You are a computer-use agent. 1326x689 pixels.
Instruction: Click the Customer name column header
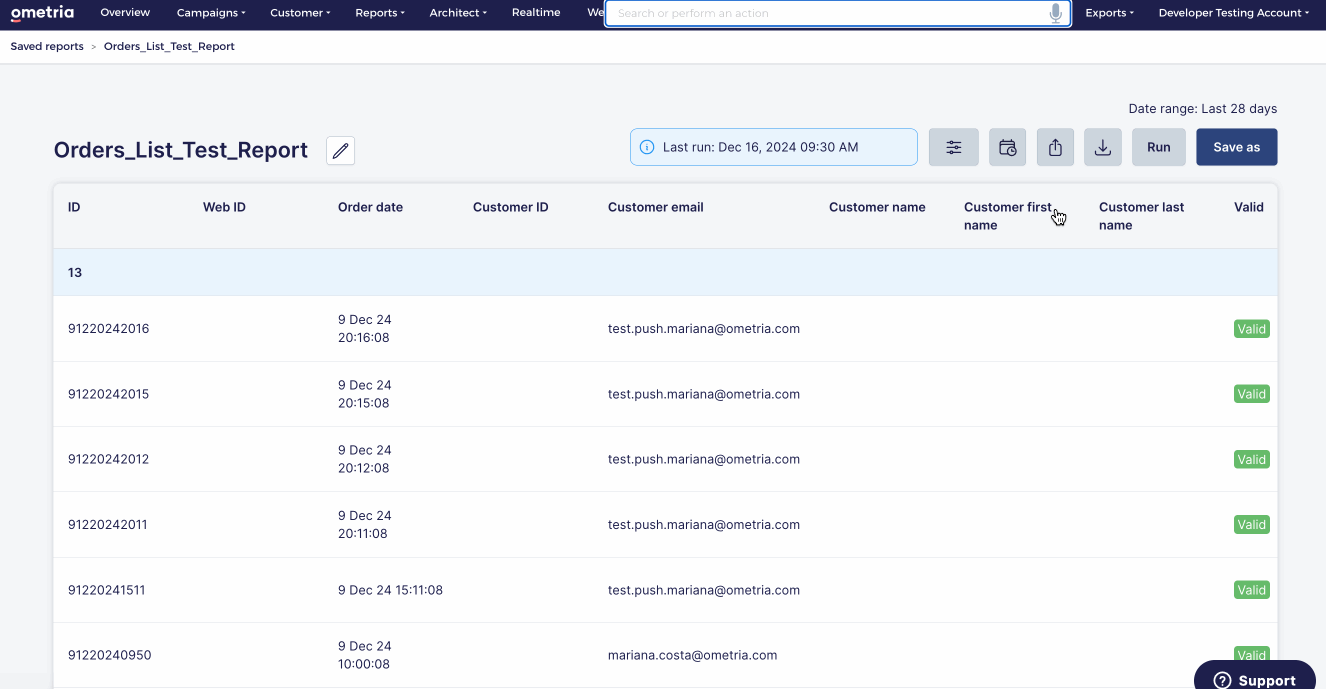click(x=877, y=207)
